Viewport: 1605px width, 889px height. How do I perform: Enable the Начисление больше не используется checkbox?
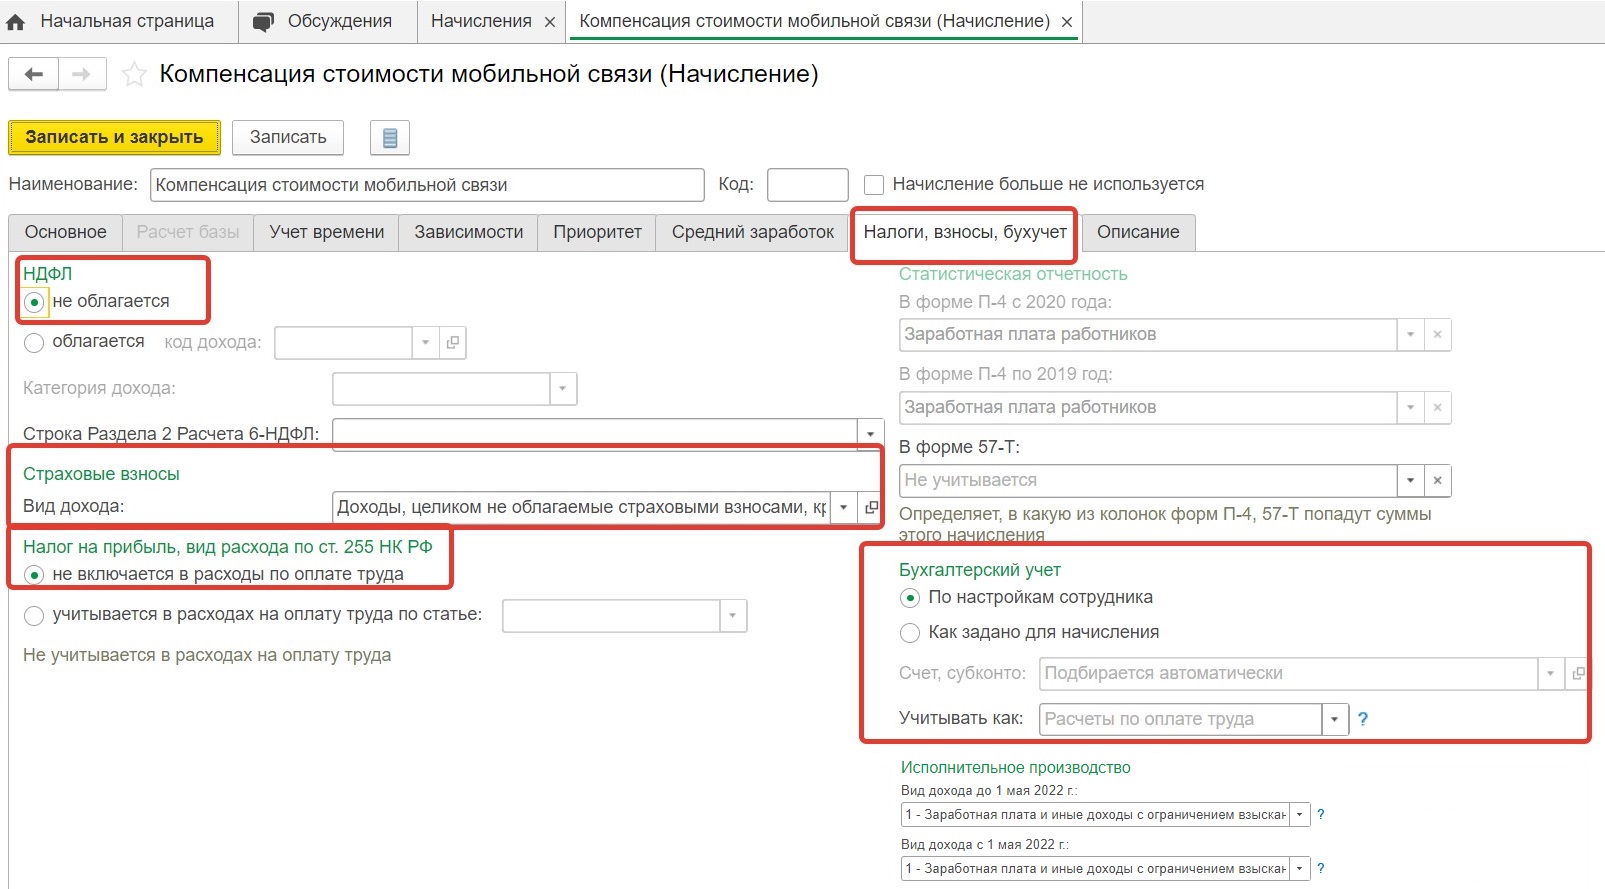(874, 185)
